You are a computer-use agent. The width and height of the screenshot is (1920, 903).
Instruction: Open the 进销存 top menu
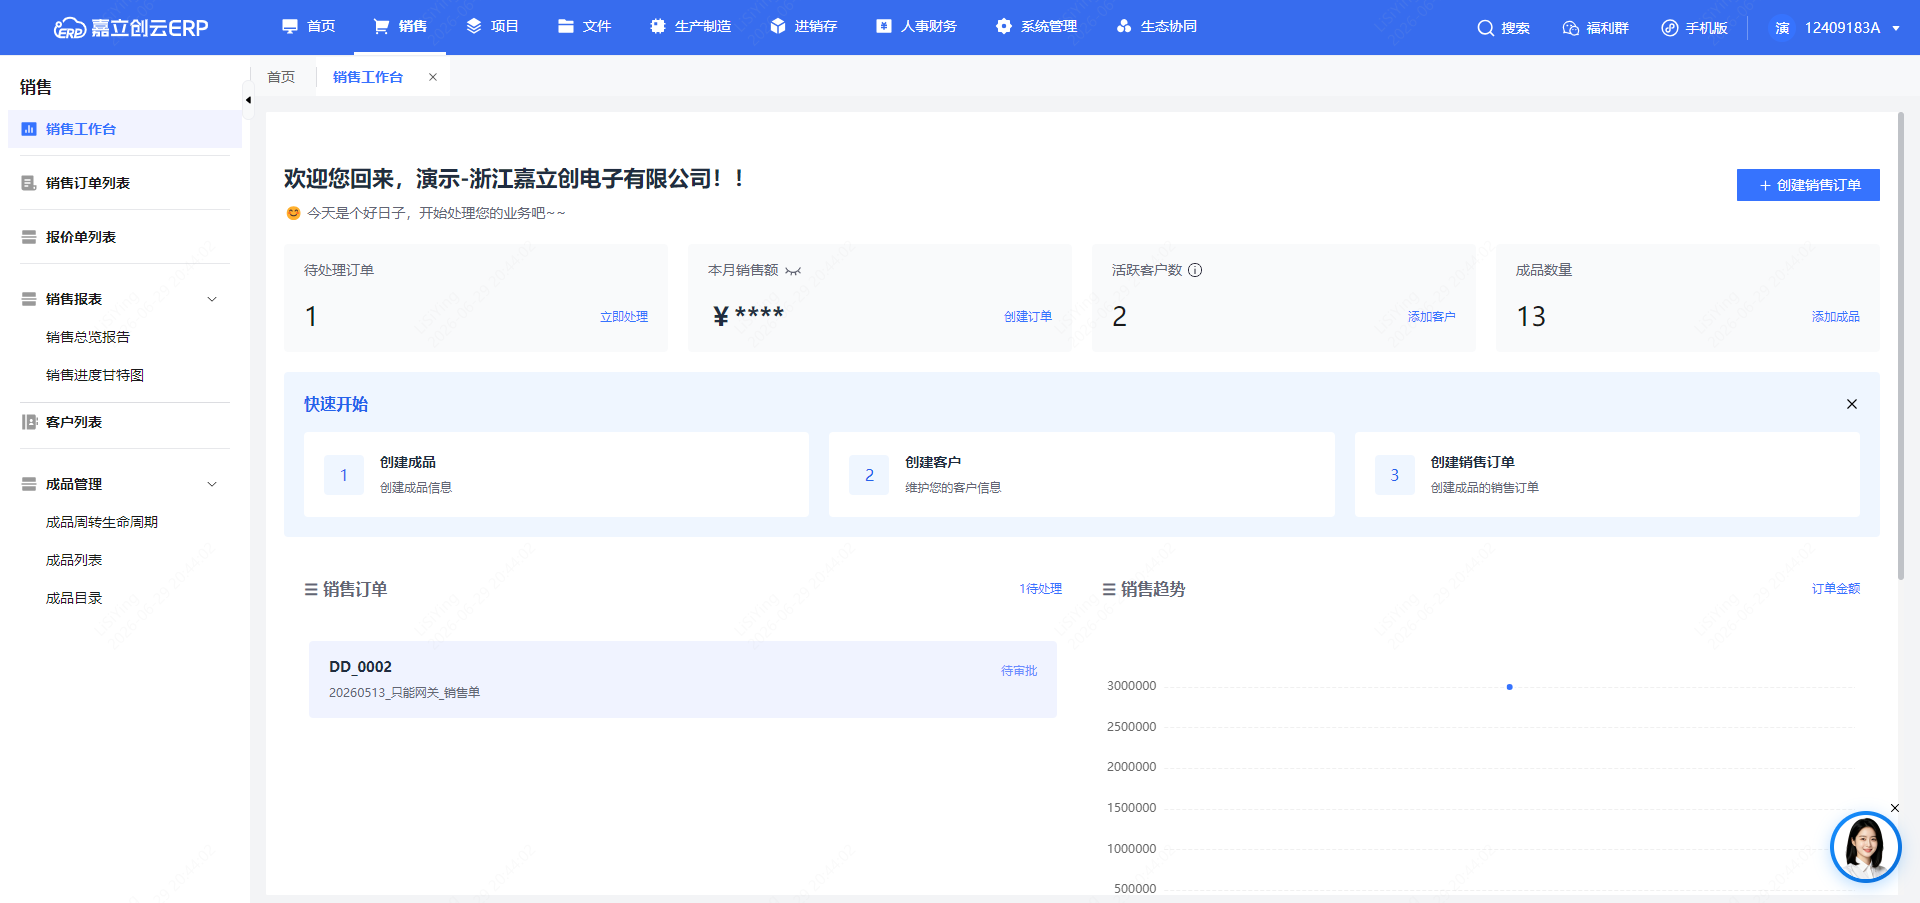tap(804, 26)
